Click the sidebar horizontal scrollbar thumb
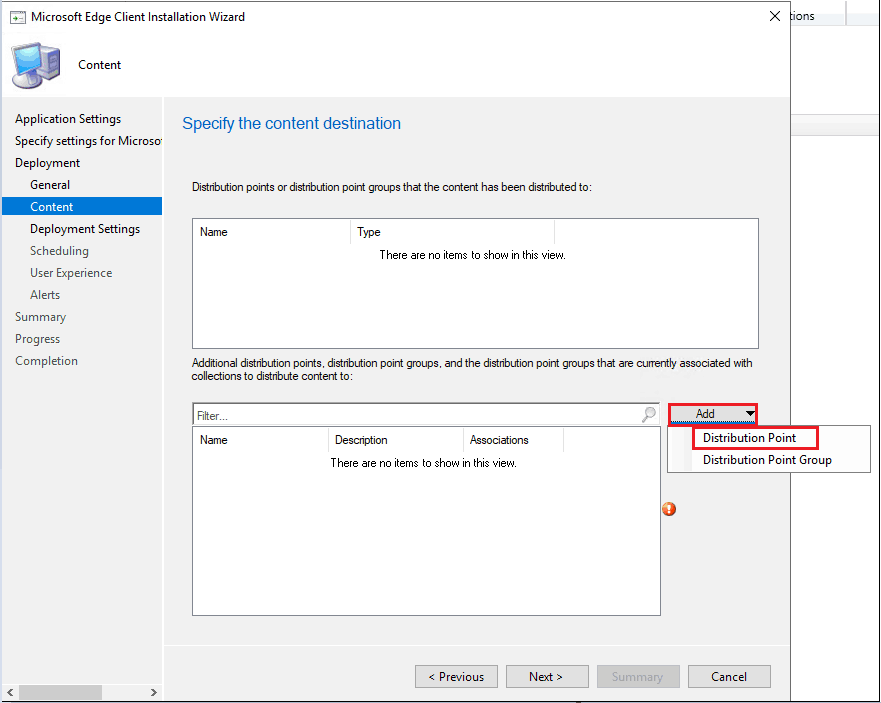The height and width of the screenshot is (703, 881). tap(60, 692)
